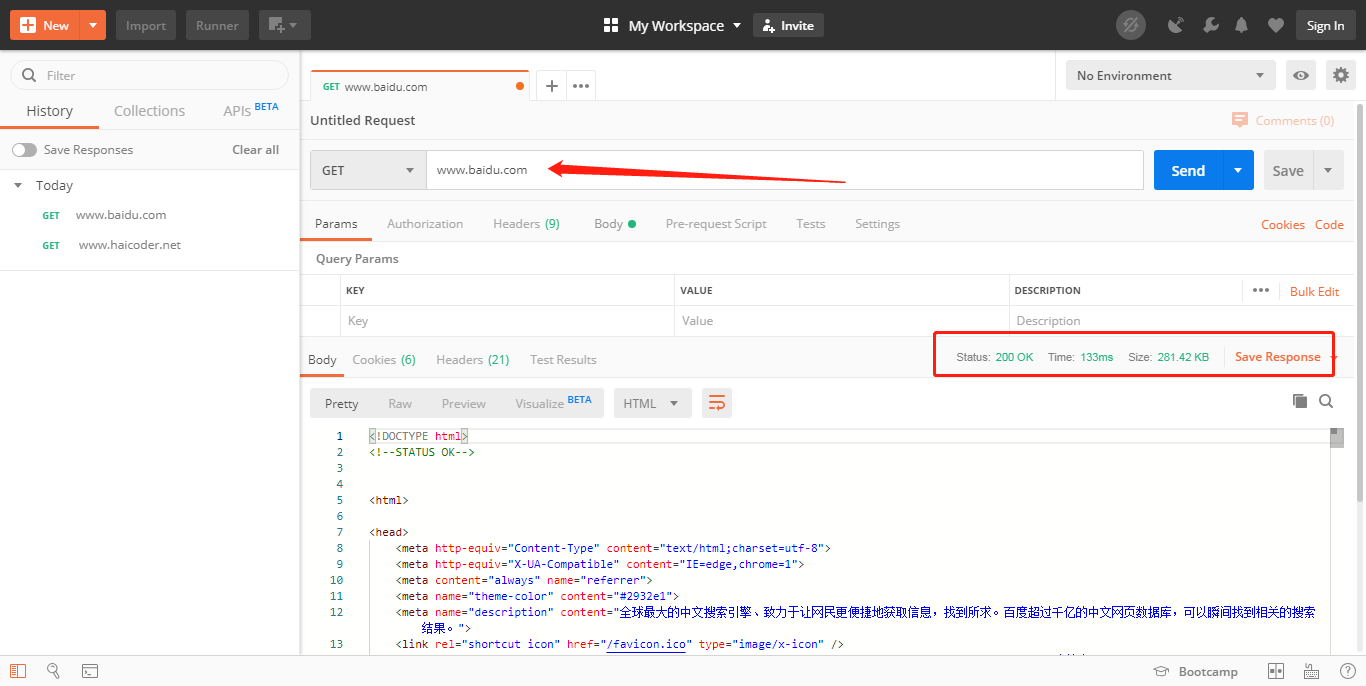Viewport: 1366px width, 686px height.
Task: Click the two-pane view layout icon
Action: (1276, 671)
